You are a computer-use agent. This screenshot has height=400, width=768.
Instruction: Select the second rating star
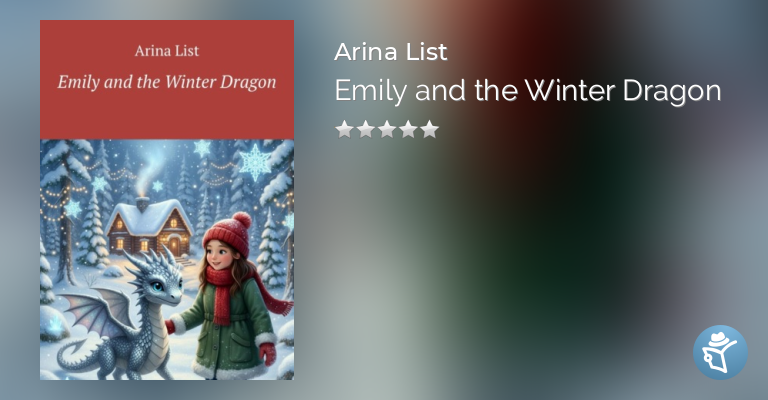(x=365, y=129)
